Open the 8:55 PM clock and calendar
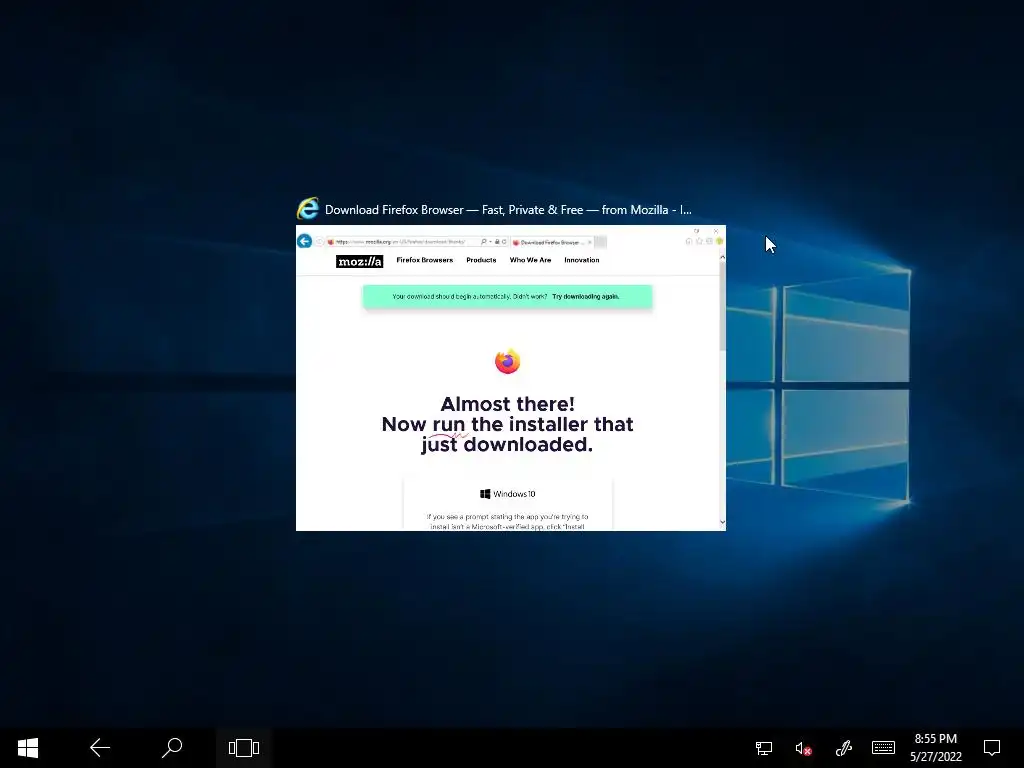The image size is (1024, 768). 936,748
